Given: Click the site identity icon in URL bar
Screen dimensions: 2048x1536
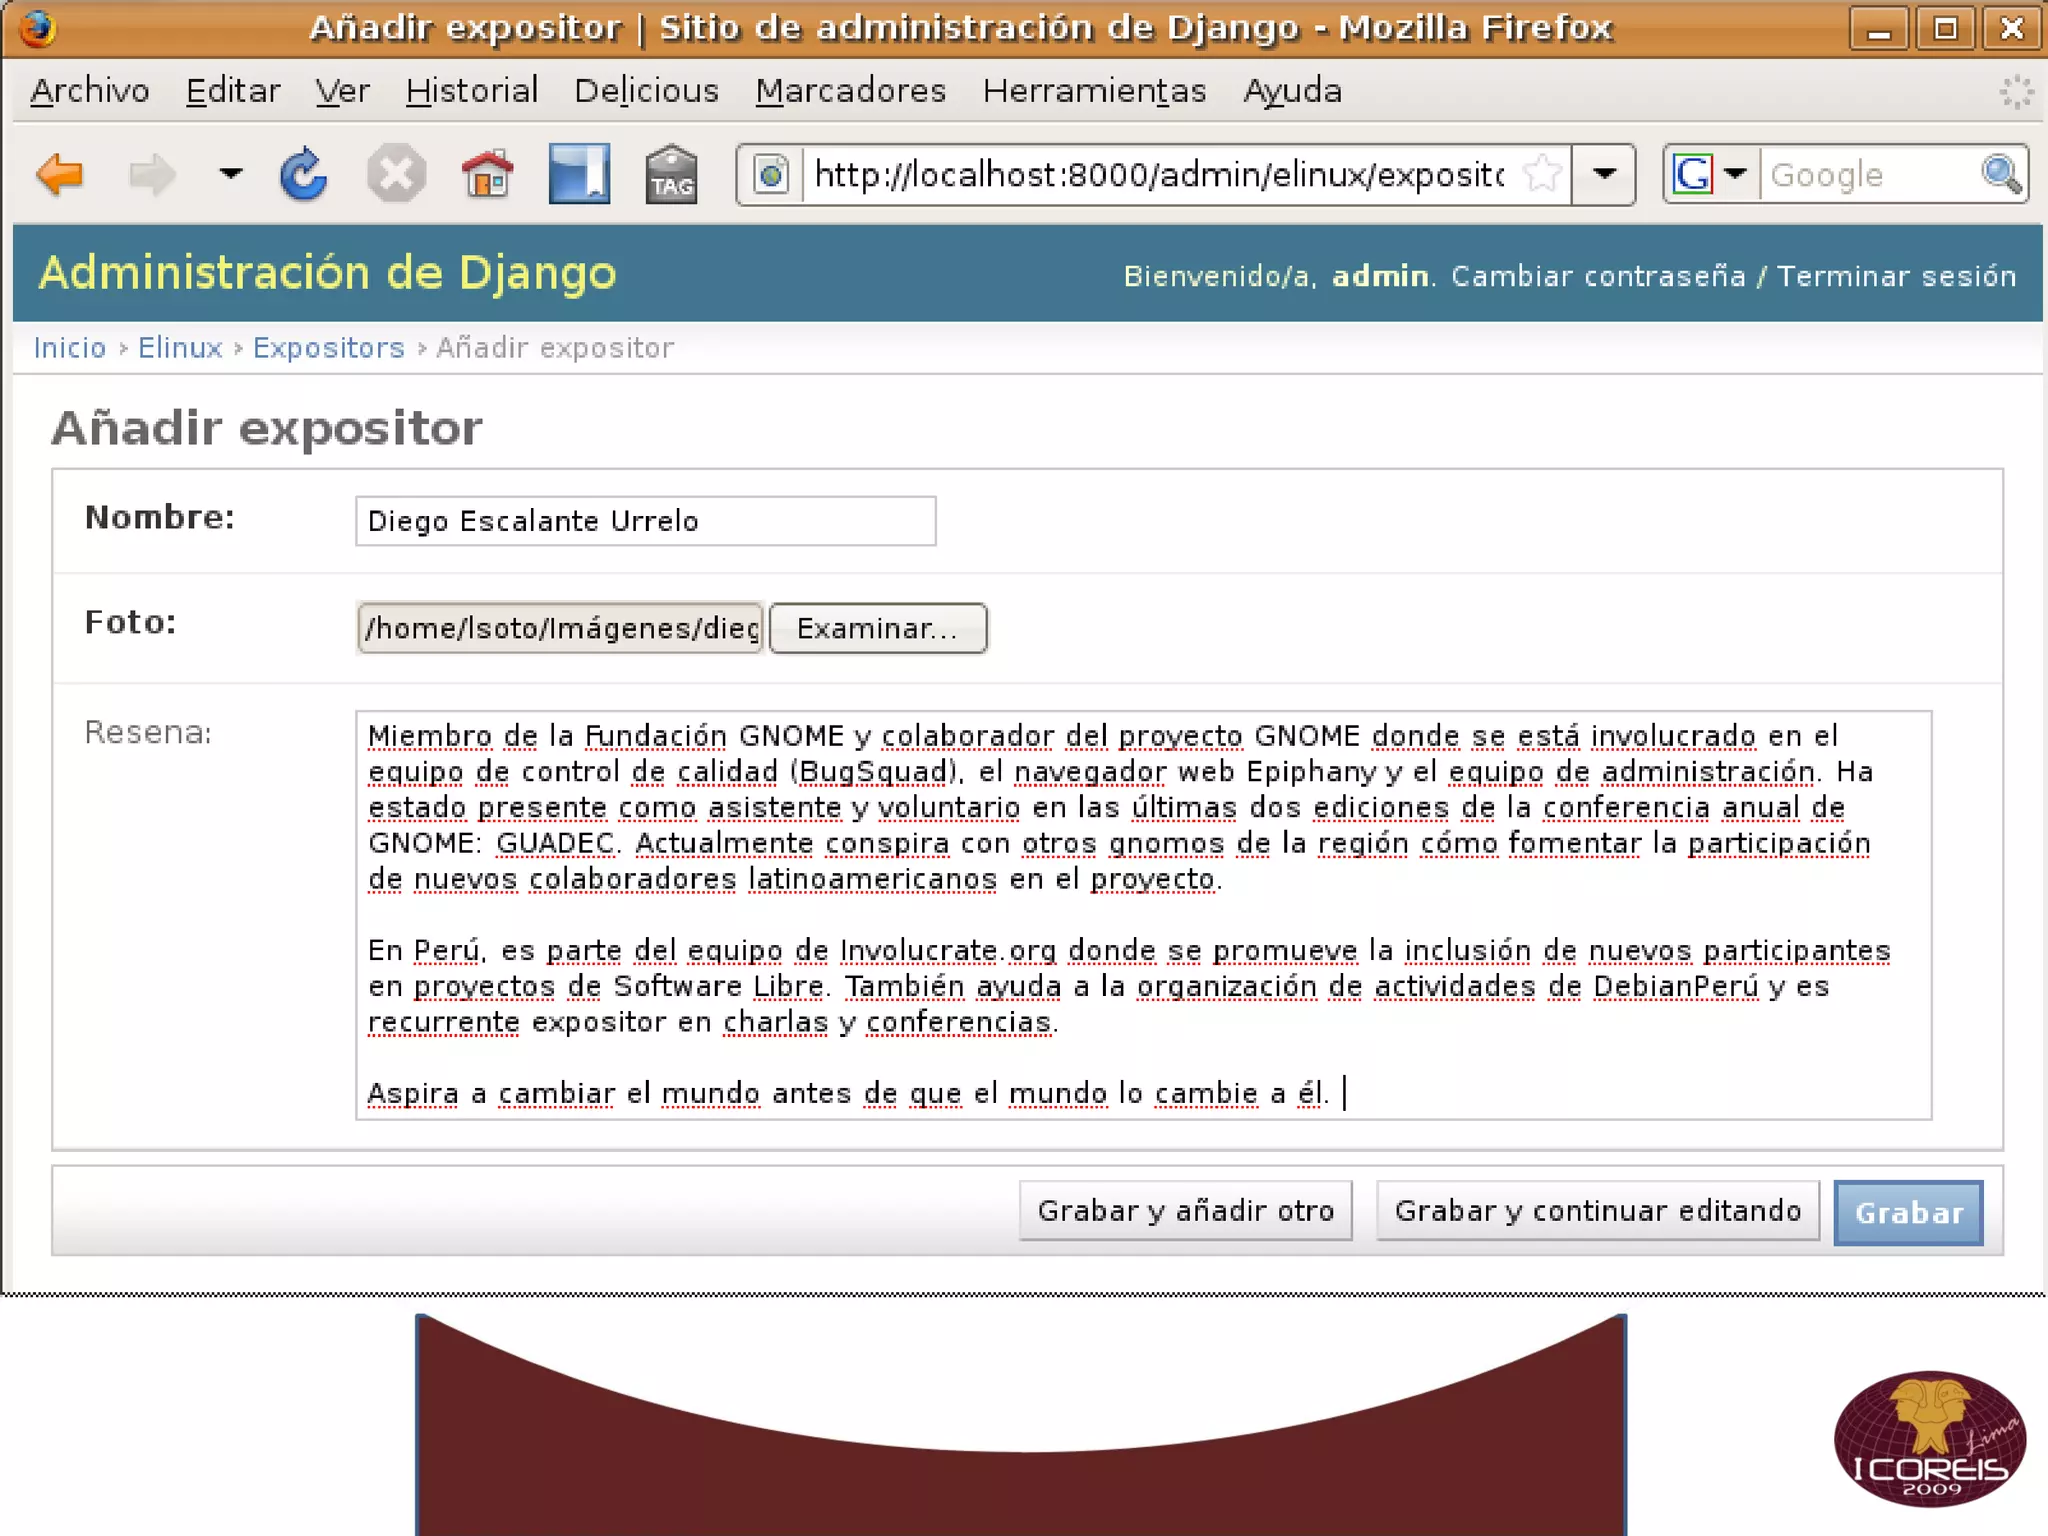Looking at the screenshot, I should click(771, 175).
